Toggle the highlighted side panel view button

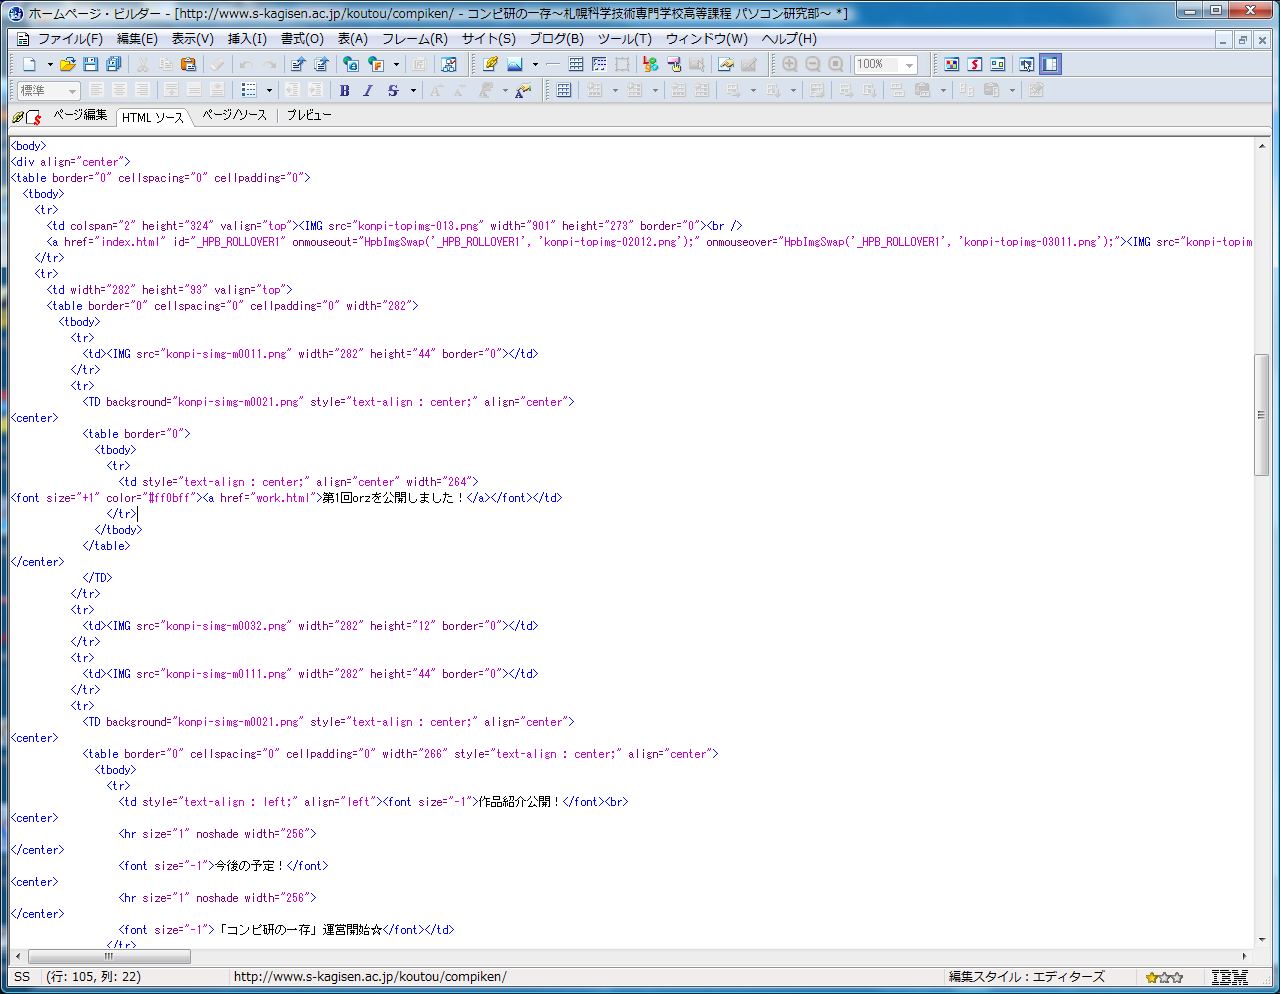pos(1050,64)
